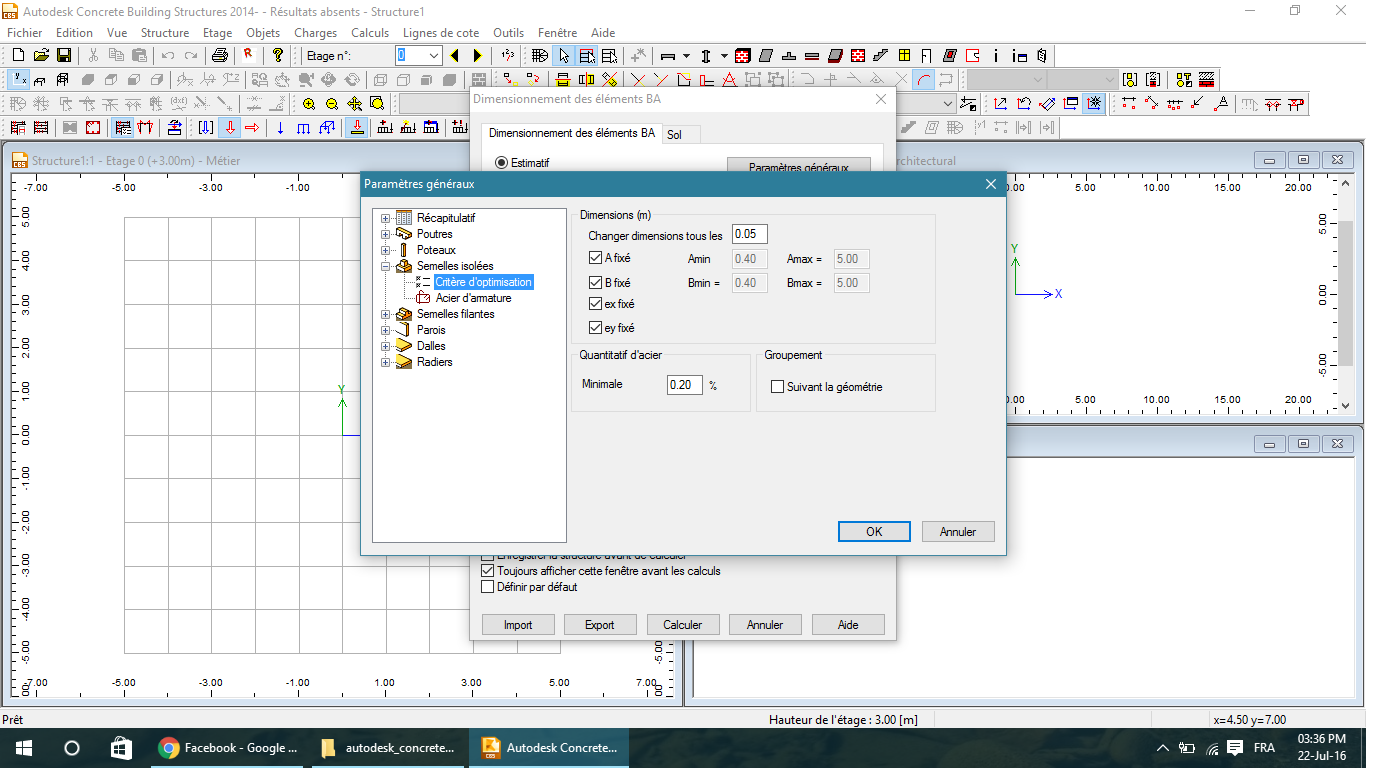Screen dimensions: 1384x768
Task: Select the arrow pointer selection tool
Action: point(564,55)
